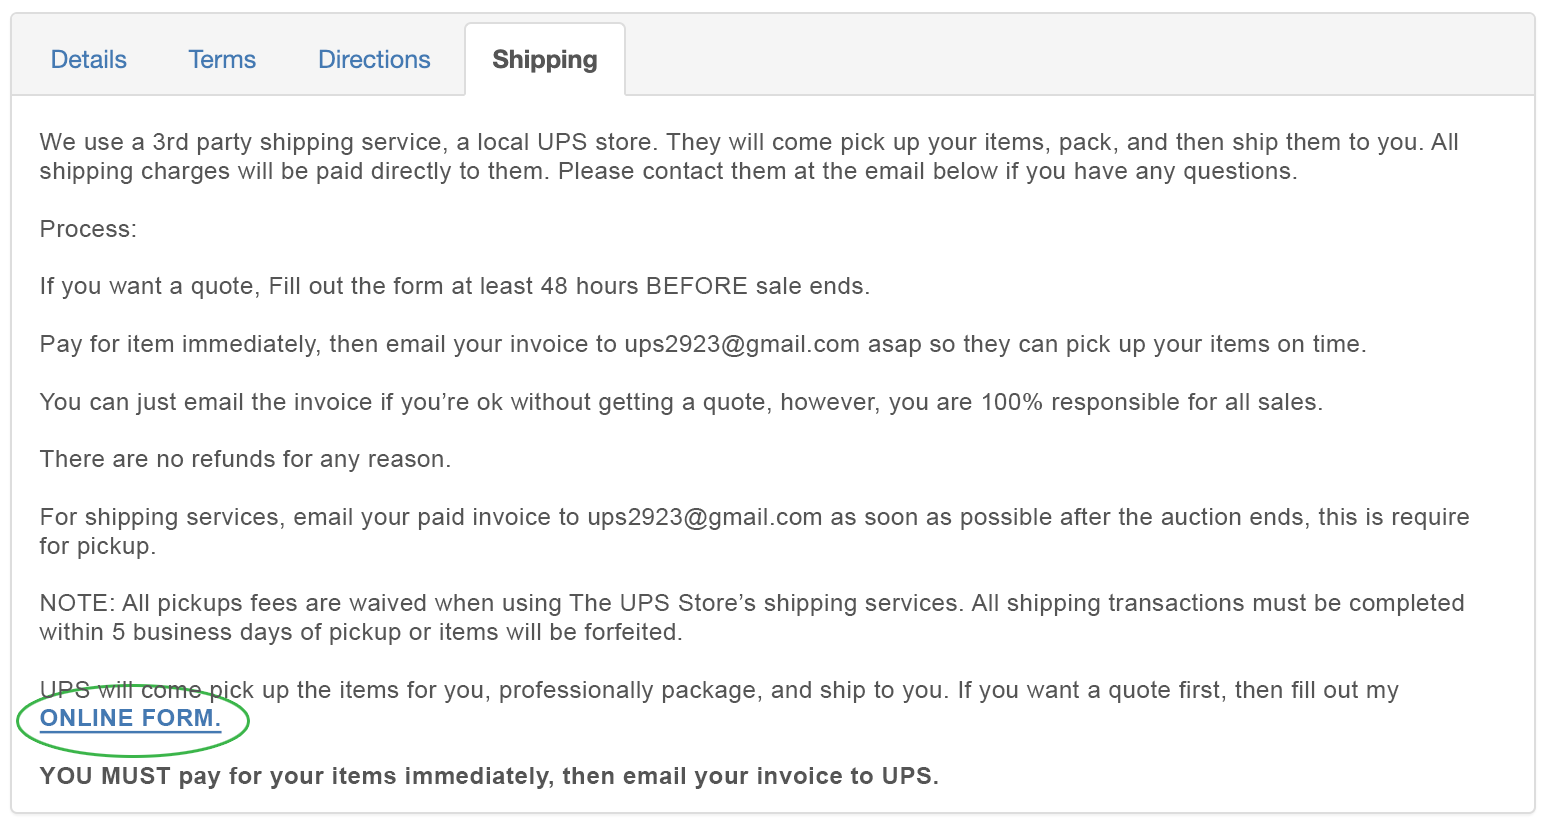This screenshot has height=832, width=1554.
Task: Click the "Process:" heading text
Action: pyautogui.click(x=88, y=230)
